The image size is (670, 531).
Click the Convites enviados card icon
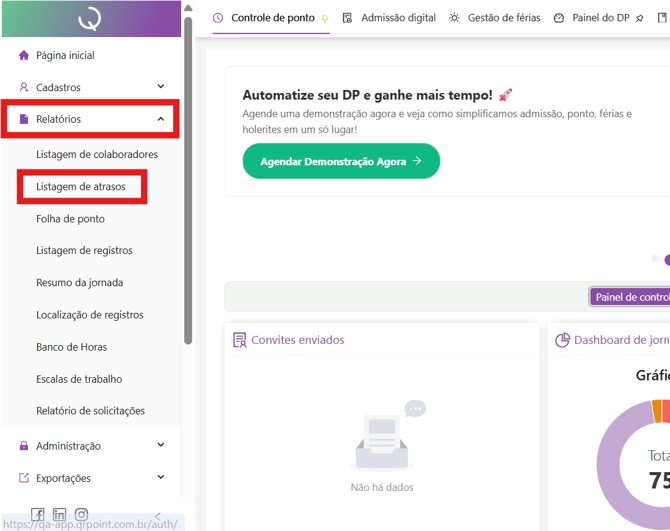239,340
